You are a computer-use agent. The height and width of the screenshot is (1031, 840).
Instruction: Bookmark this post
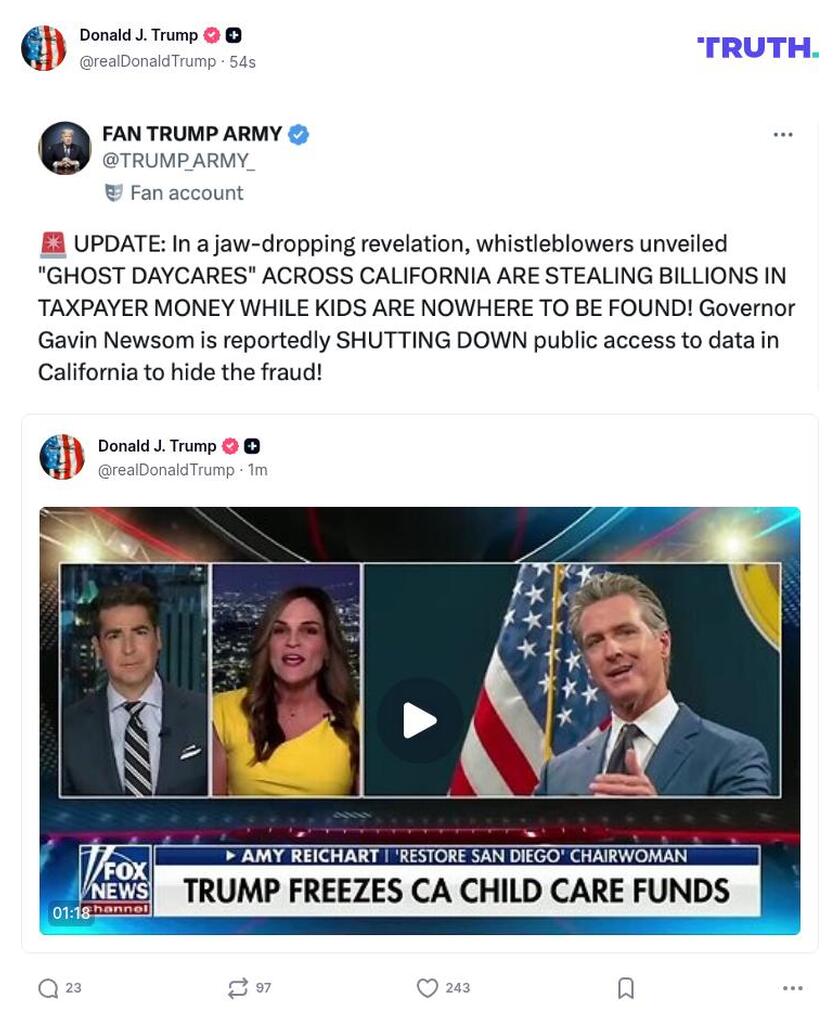click(x=626, y=988)
